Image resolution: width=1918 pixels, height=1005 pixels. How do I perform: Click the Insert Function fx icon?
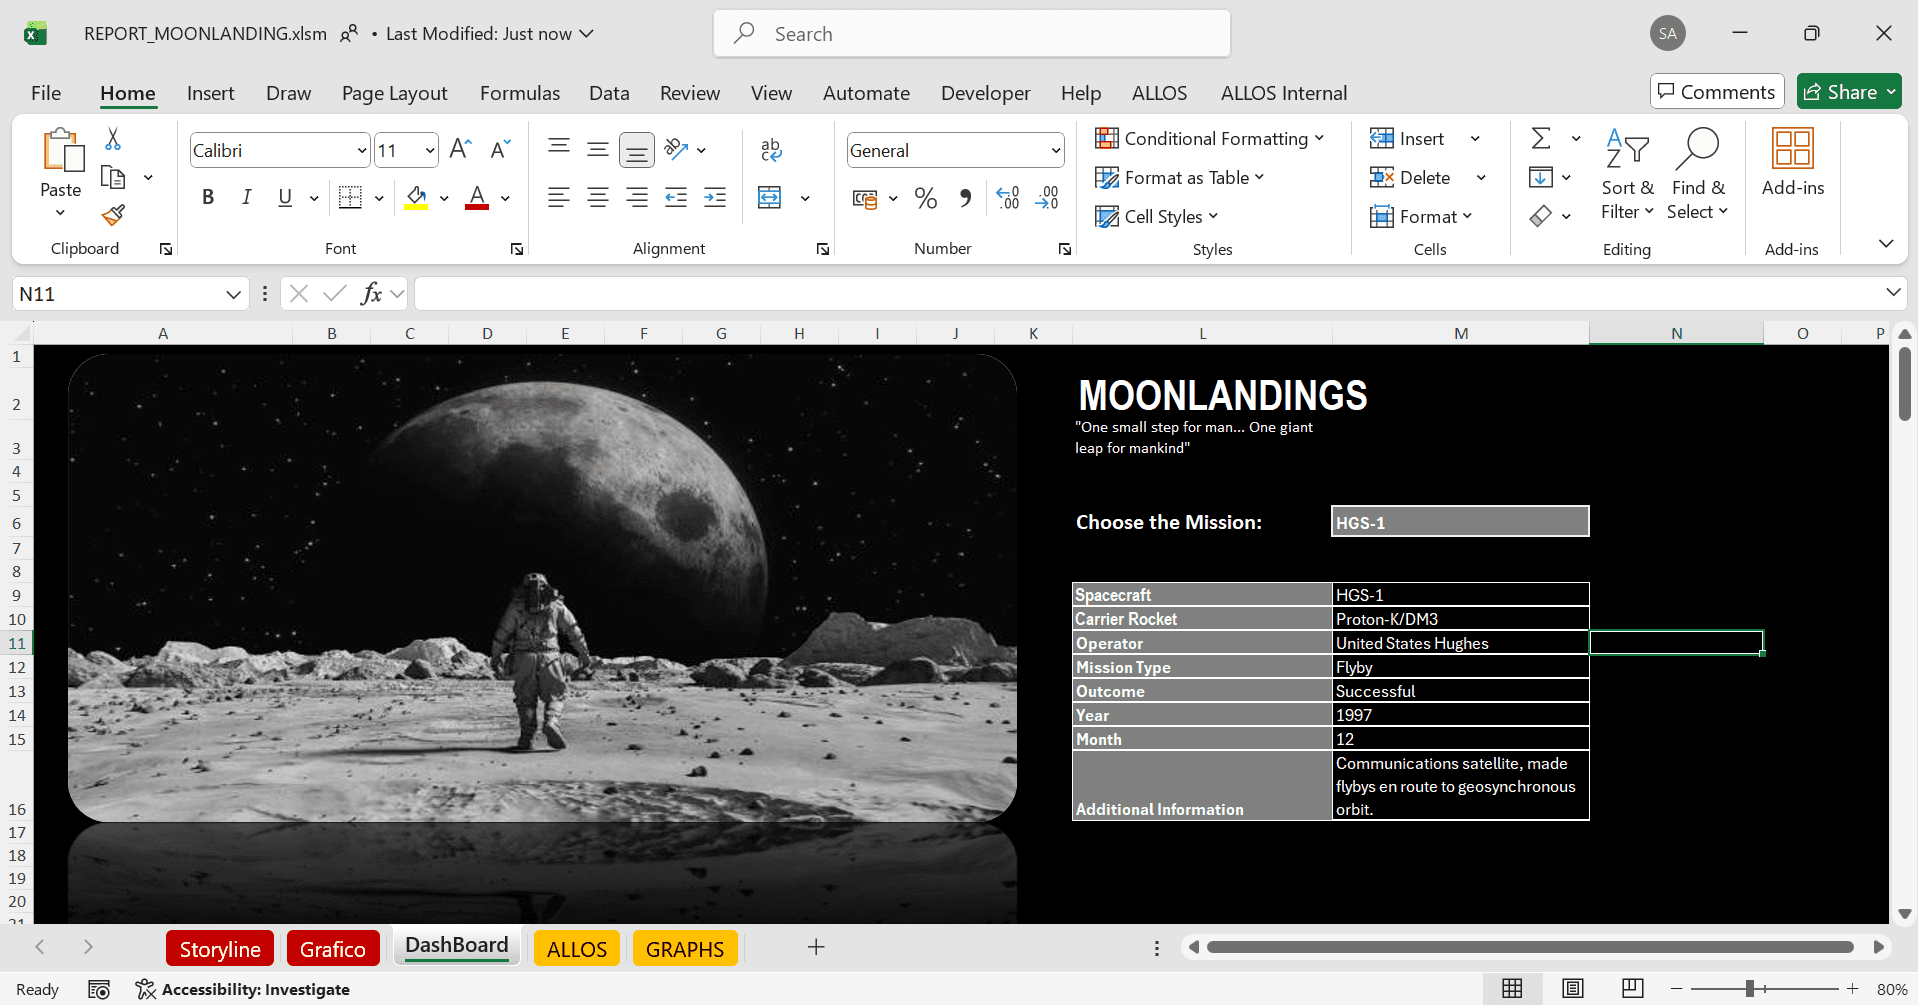[x=371, y=293]
